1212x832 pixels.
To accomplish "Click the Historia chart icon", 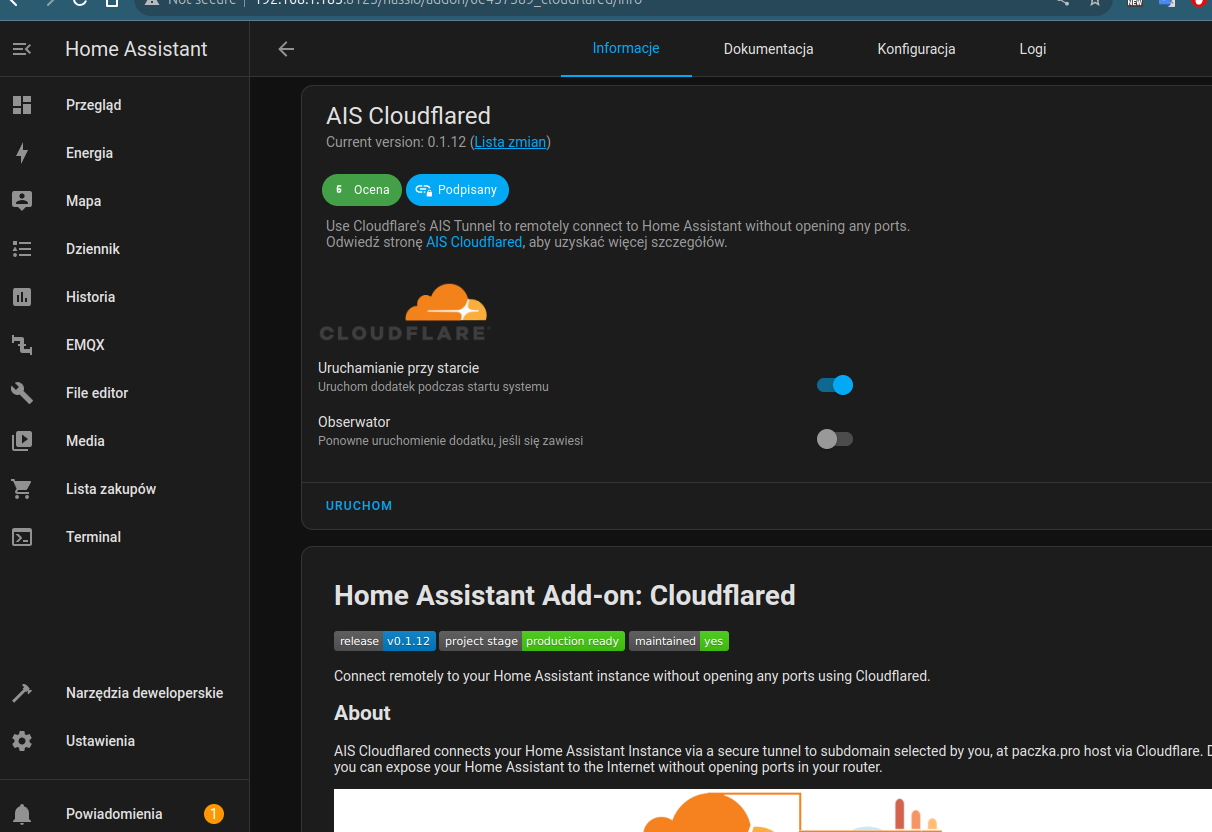I will point(22,297).
